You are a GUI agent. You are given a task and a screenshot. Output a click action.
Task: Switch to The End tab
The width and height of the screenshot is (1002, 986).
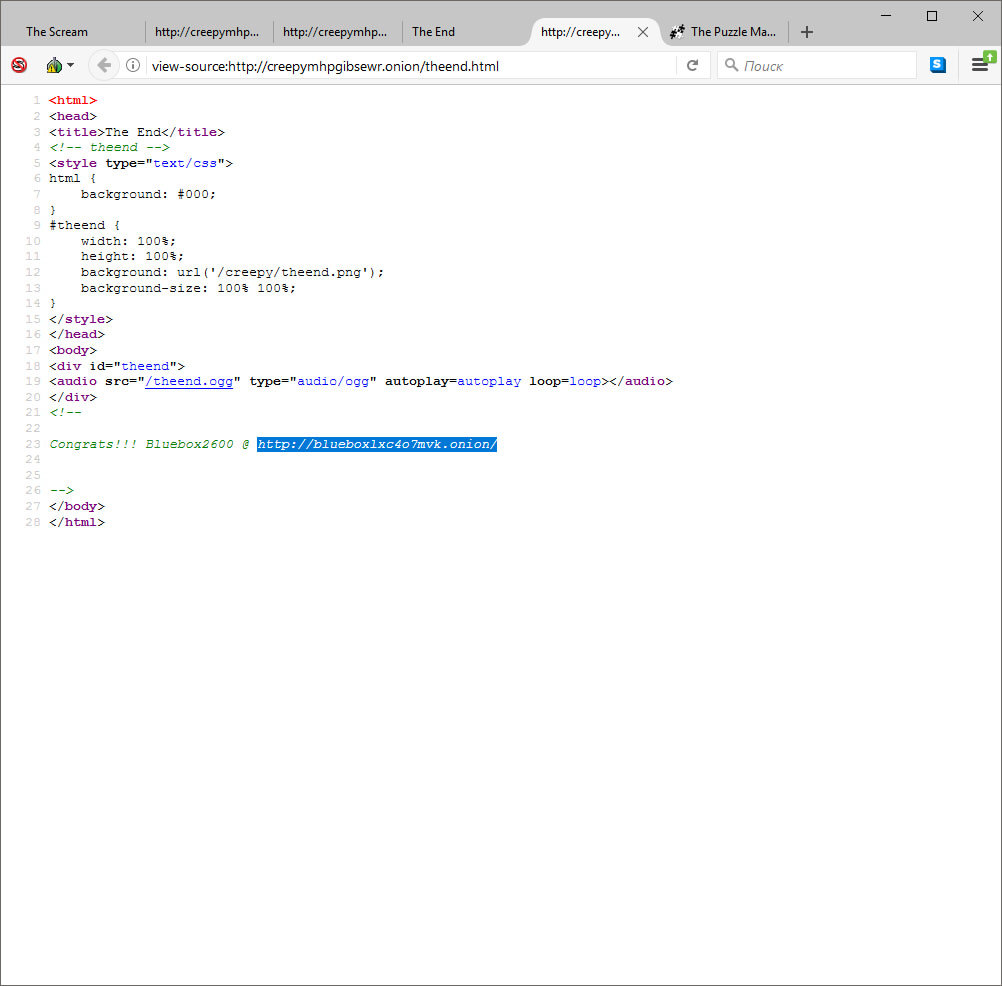(433, 32)
